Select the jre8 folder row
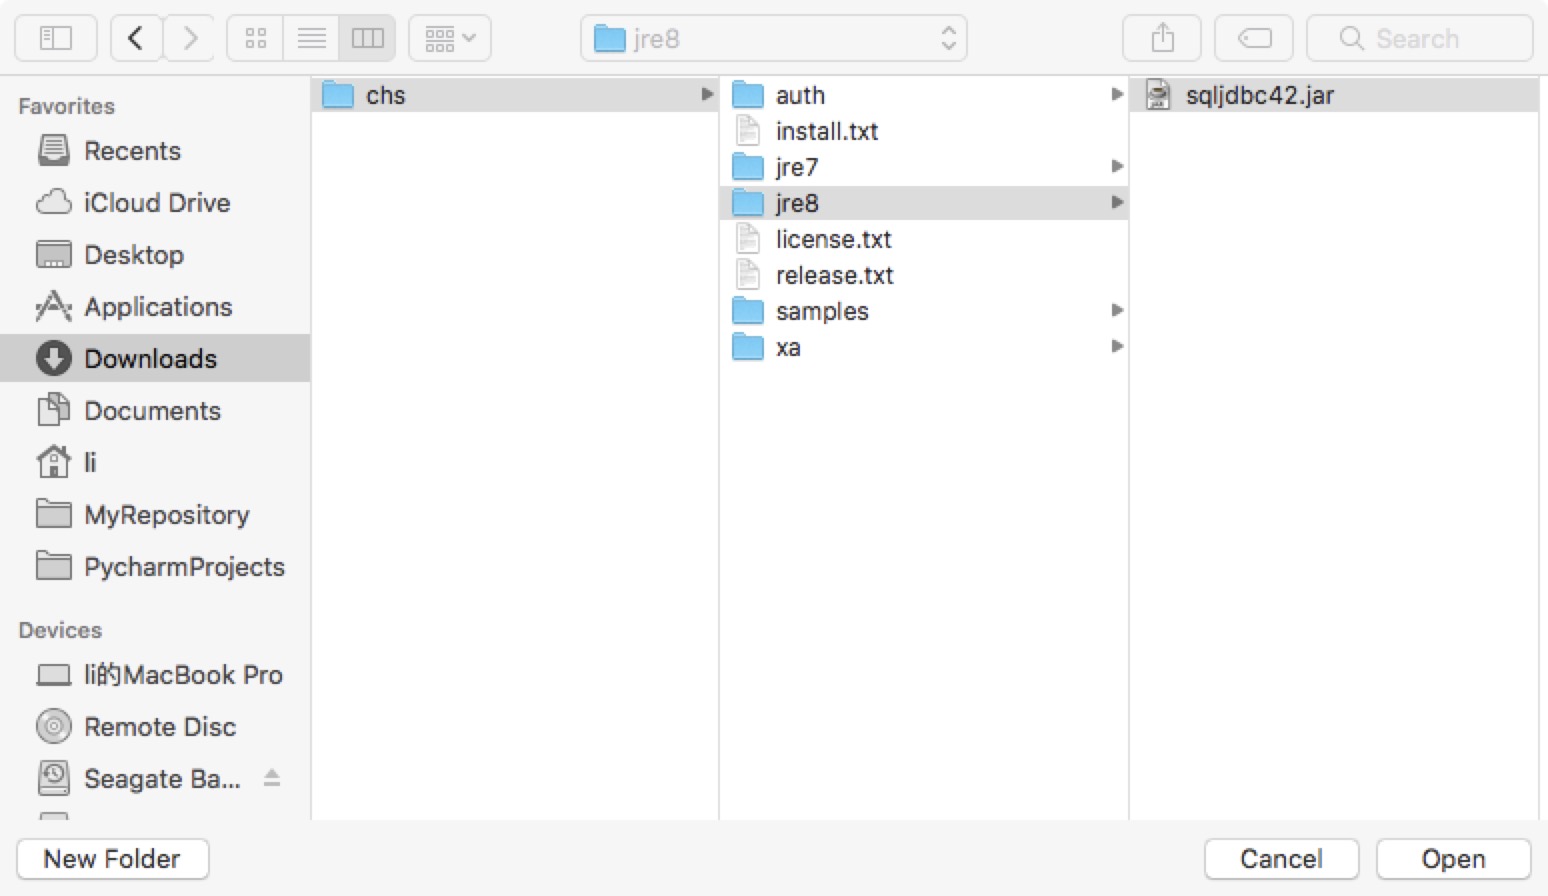The image size is (1548, 896). [x=924, y=203]
